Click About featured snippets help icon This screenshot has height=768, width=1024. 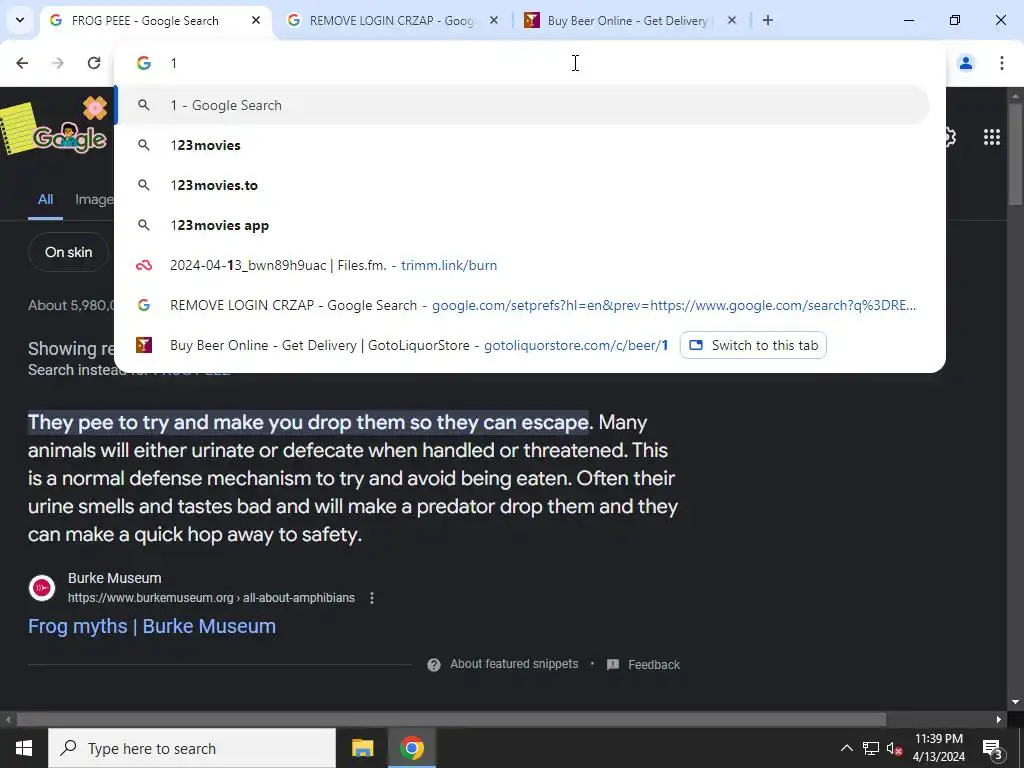coord(434,665)
